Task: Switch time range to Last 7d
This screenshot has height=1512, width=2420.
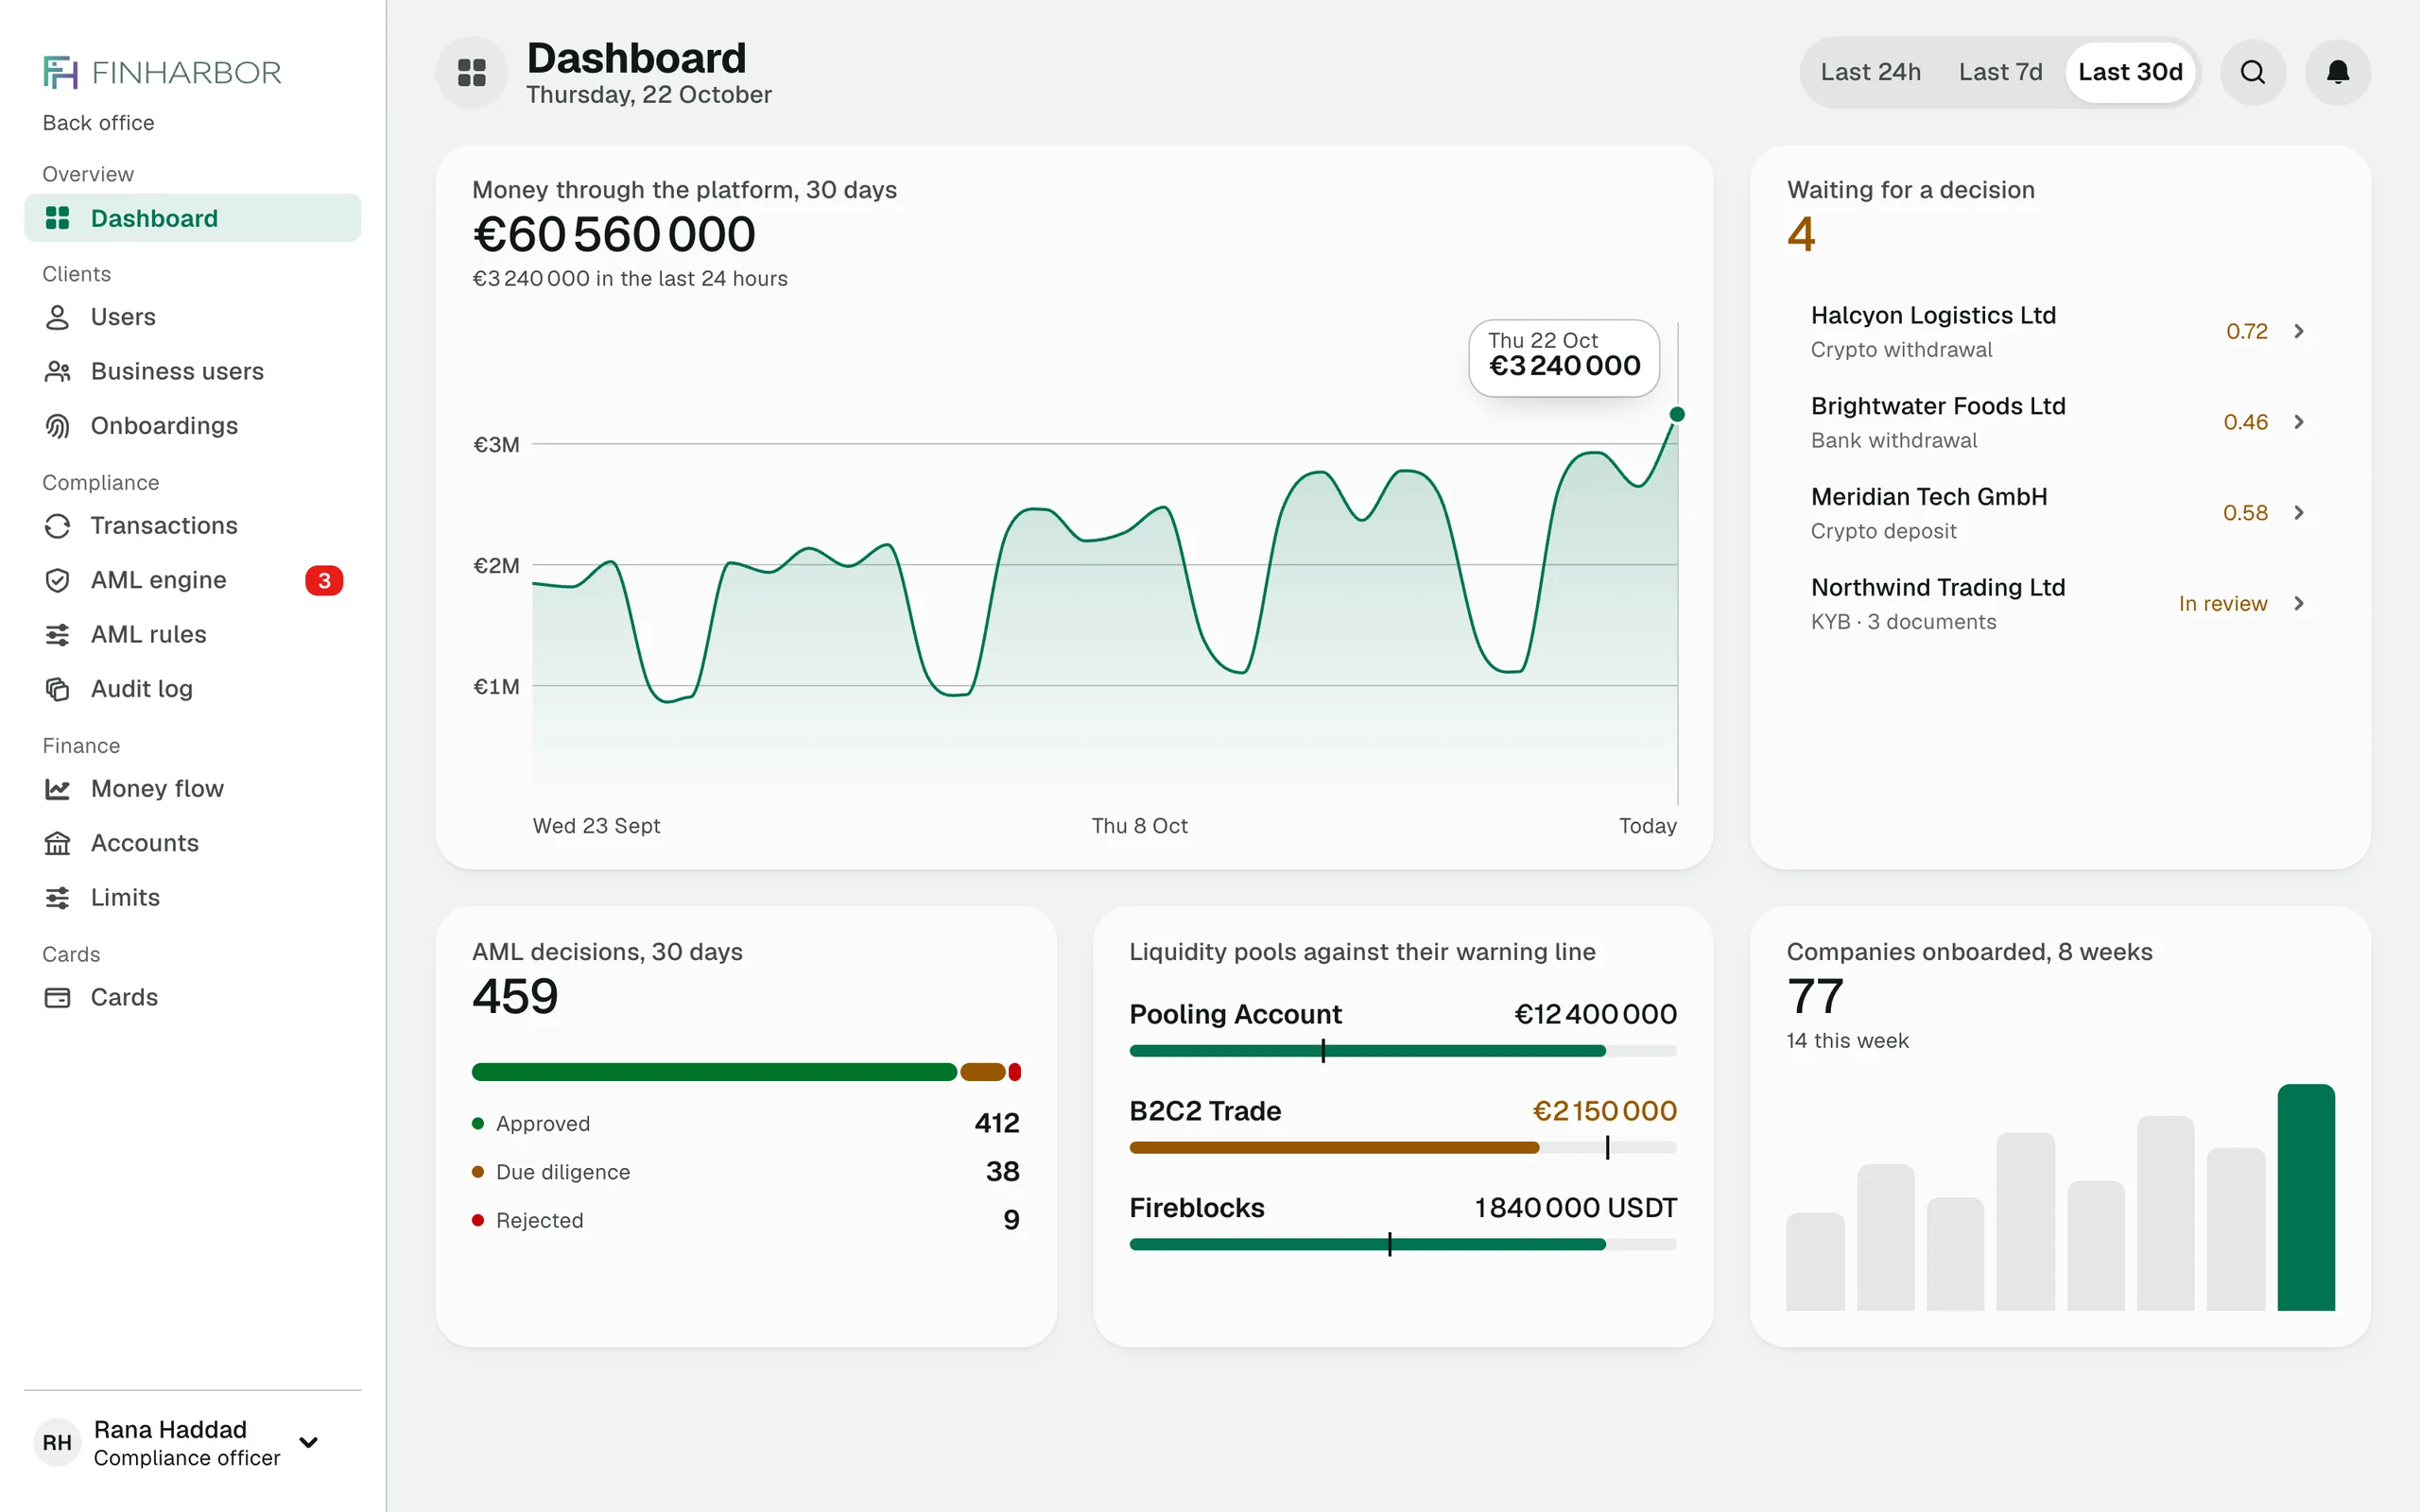Action: tap(2000, 72)
